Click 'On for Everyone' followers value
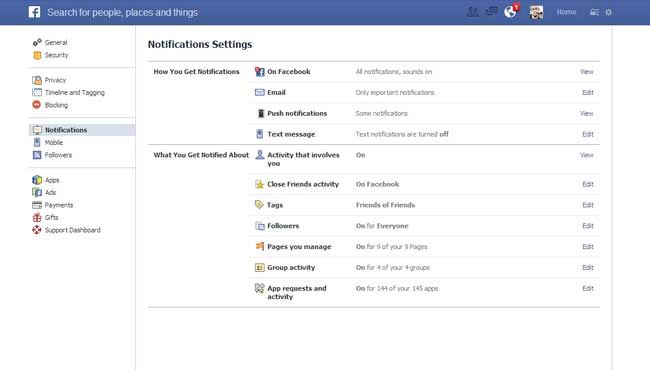This screenshot has height=370, width=650. point(382,226)
